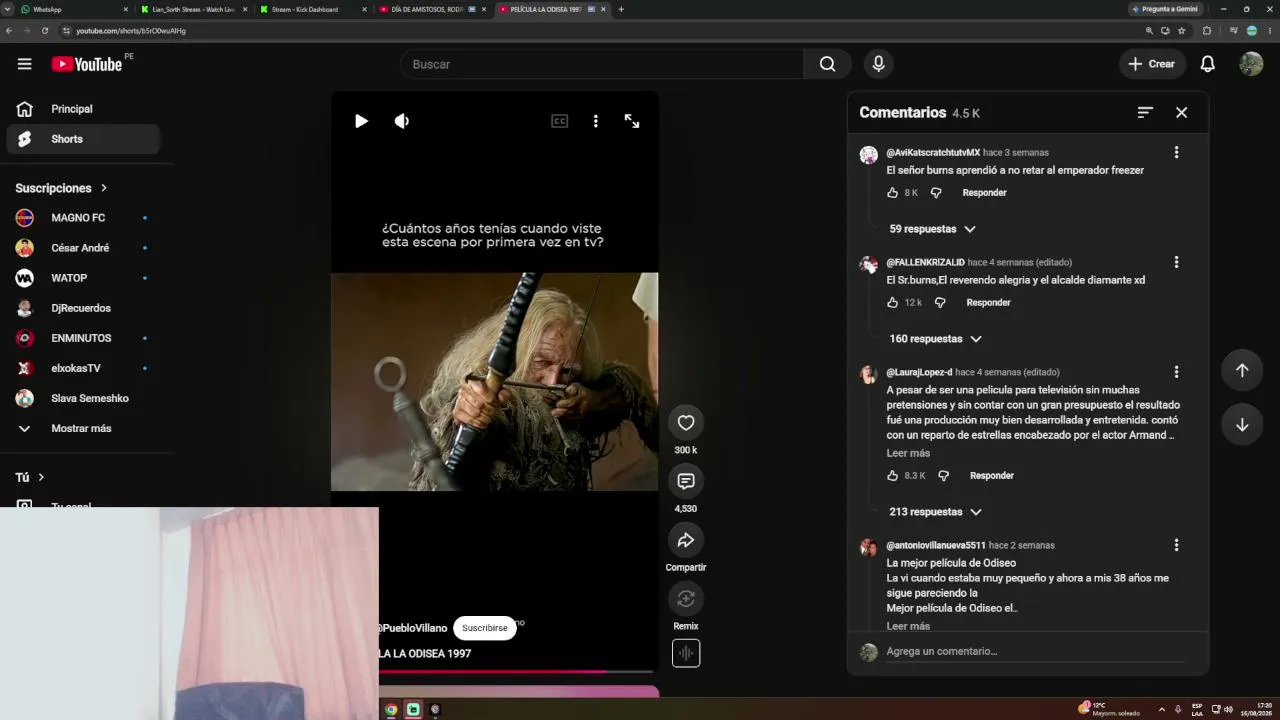Dislike FALLENKRIZALID's comment
Image resolution: width=1280 pixels, height=720 pixels.
pyautogui.click(x=940, y=303)
